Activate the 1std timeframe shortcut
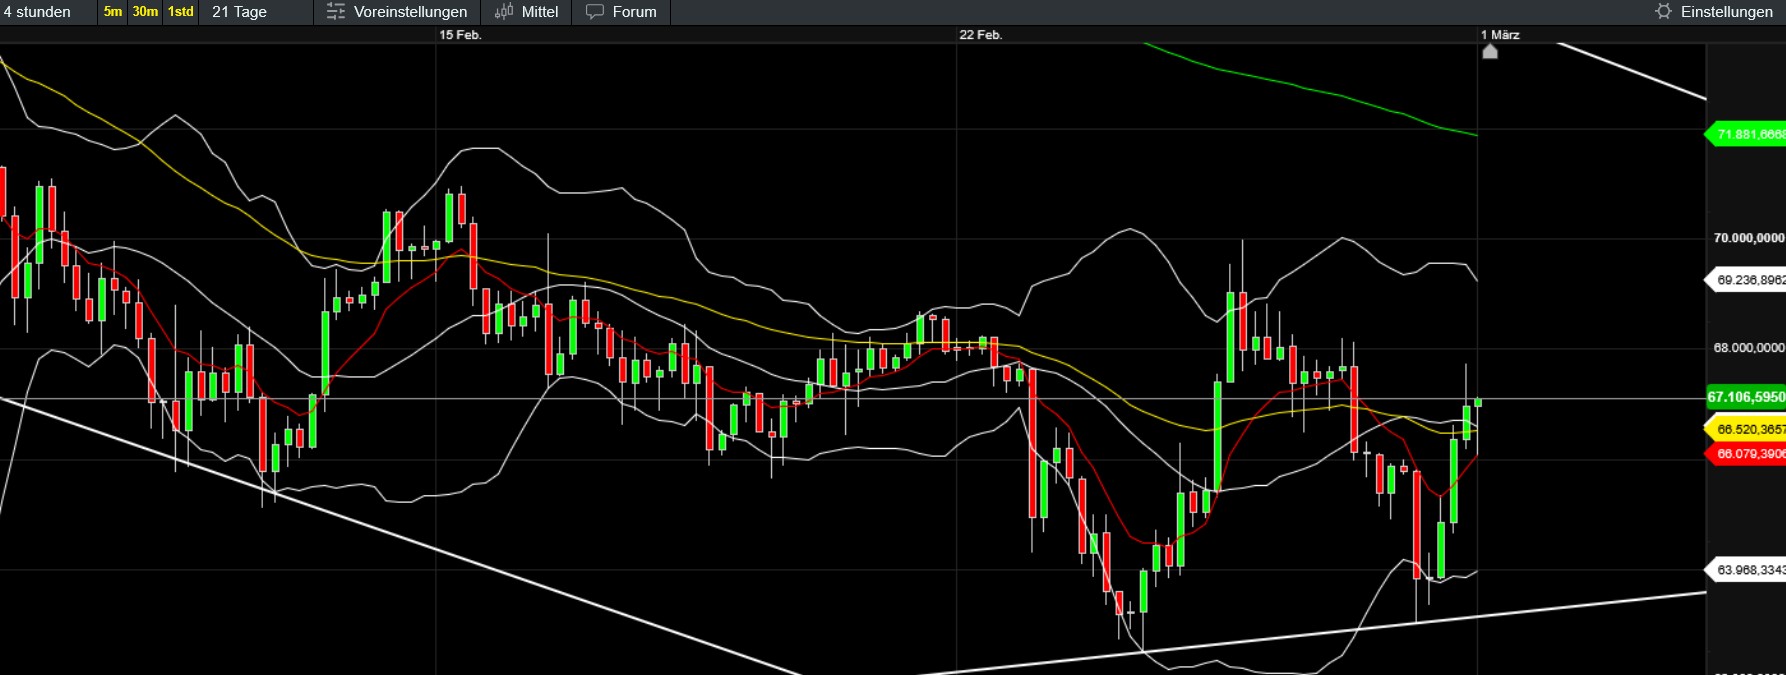Viewport: 1786px width, 675px height. [181, 12]
